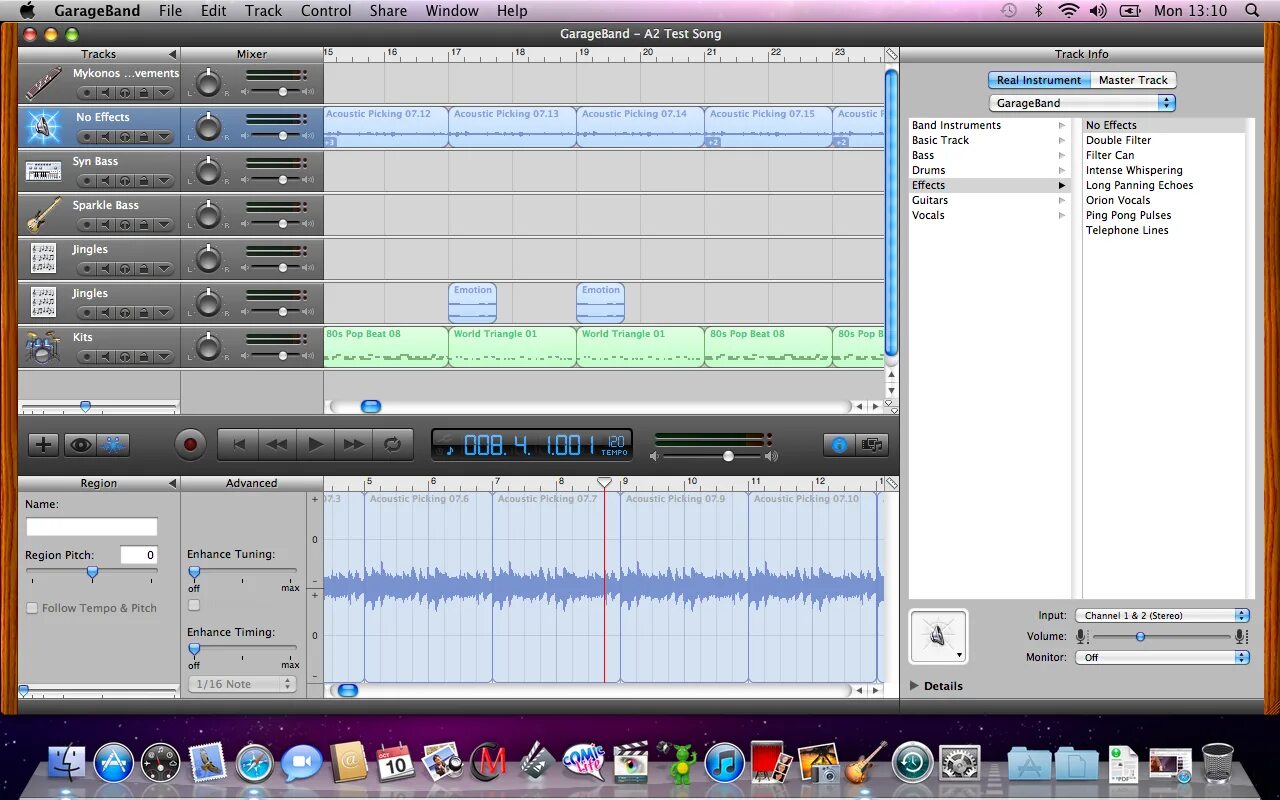The image size is (1280, 800).
Task: Choose the Double Filter preset
Action: pos(1118,140)
